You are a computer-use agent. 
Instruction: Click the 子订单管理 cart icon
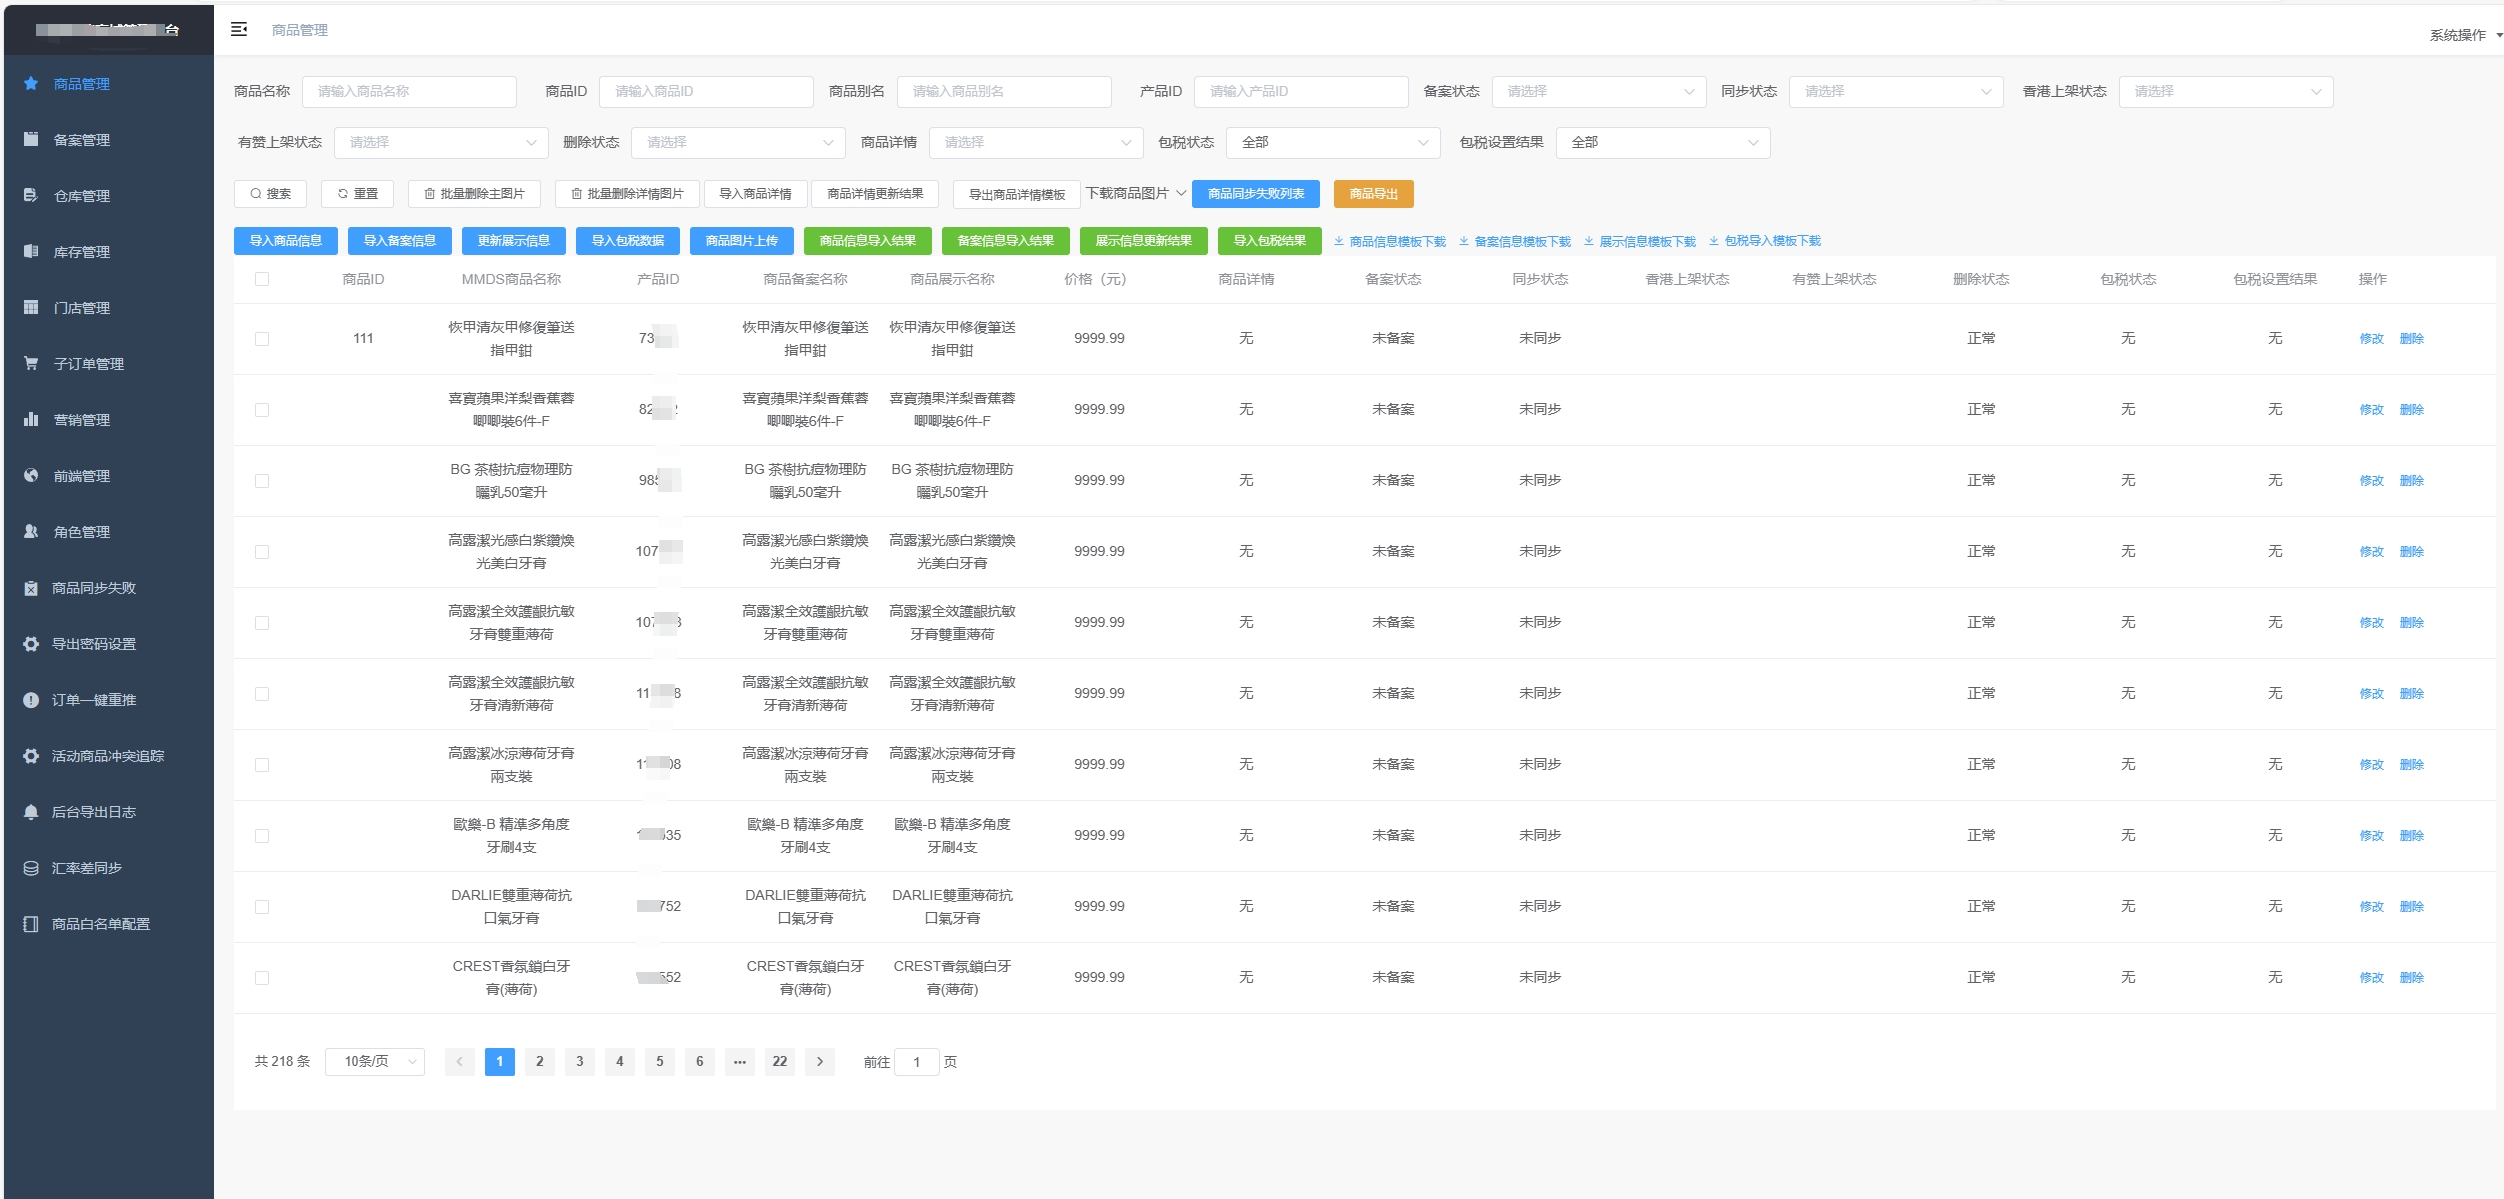point(31,363)
